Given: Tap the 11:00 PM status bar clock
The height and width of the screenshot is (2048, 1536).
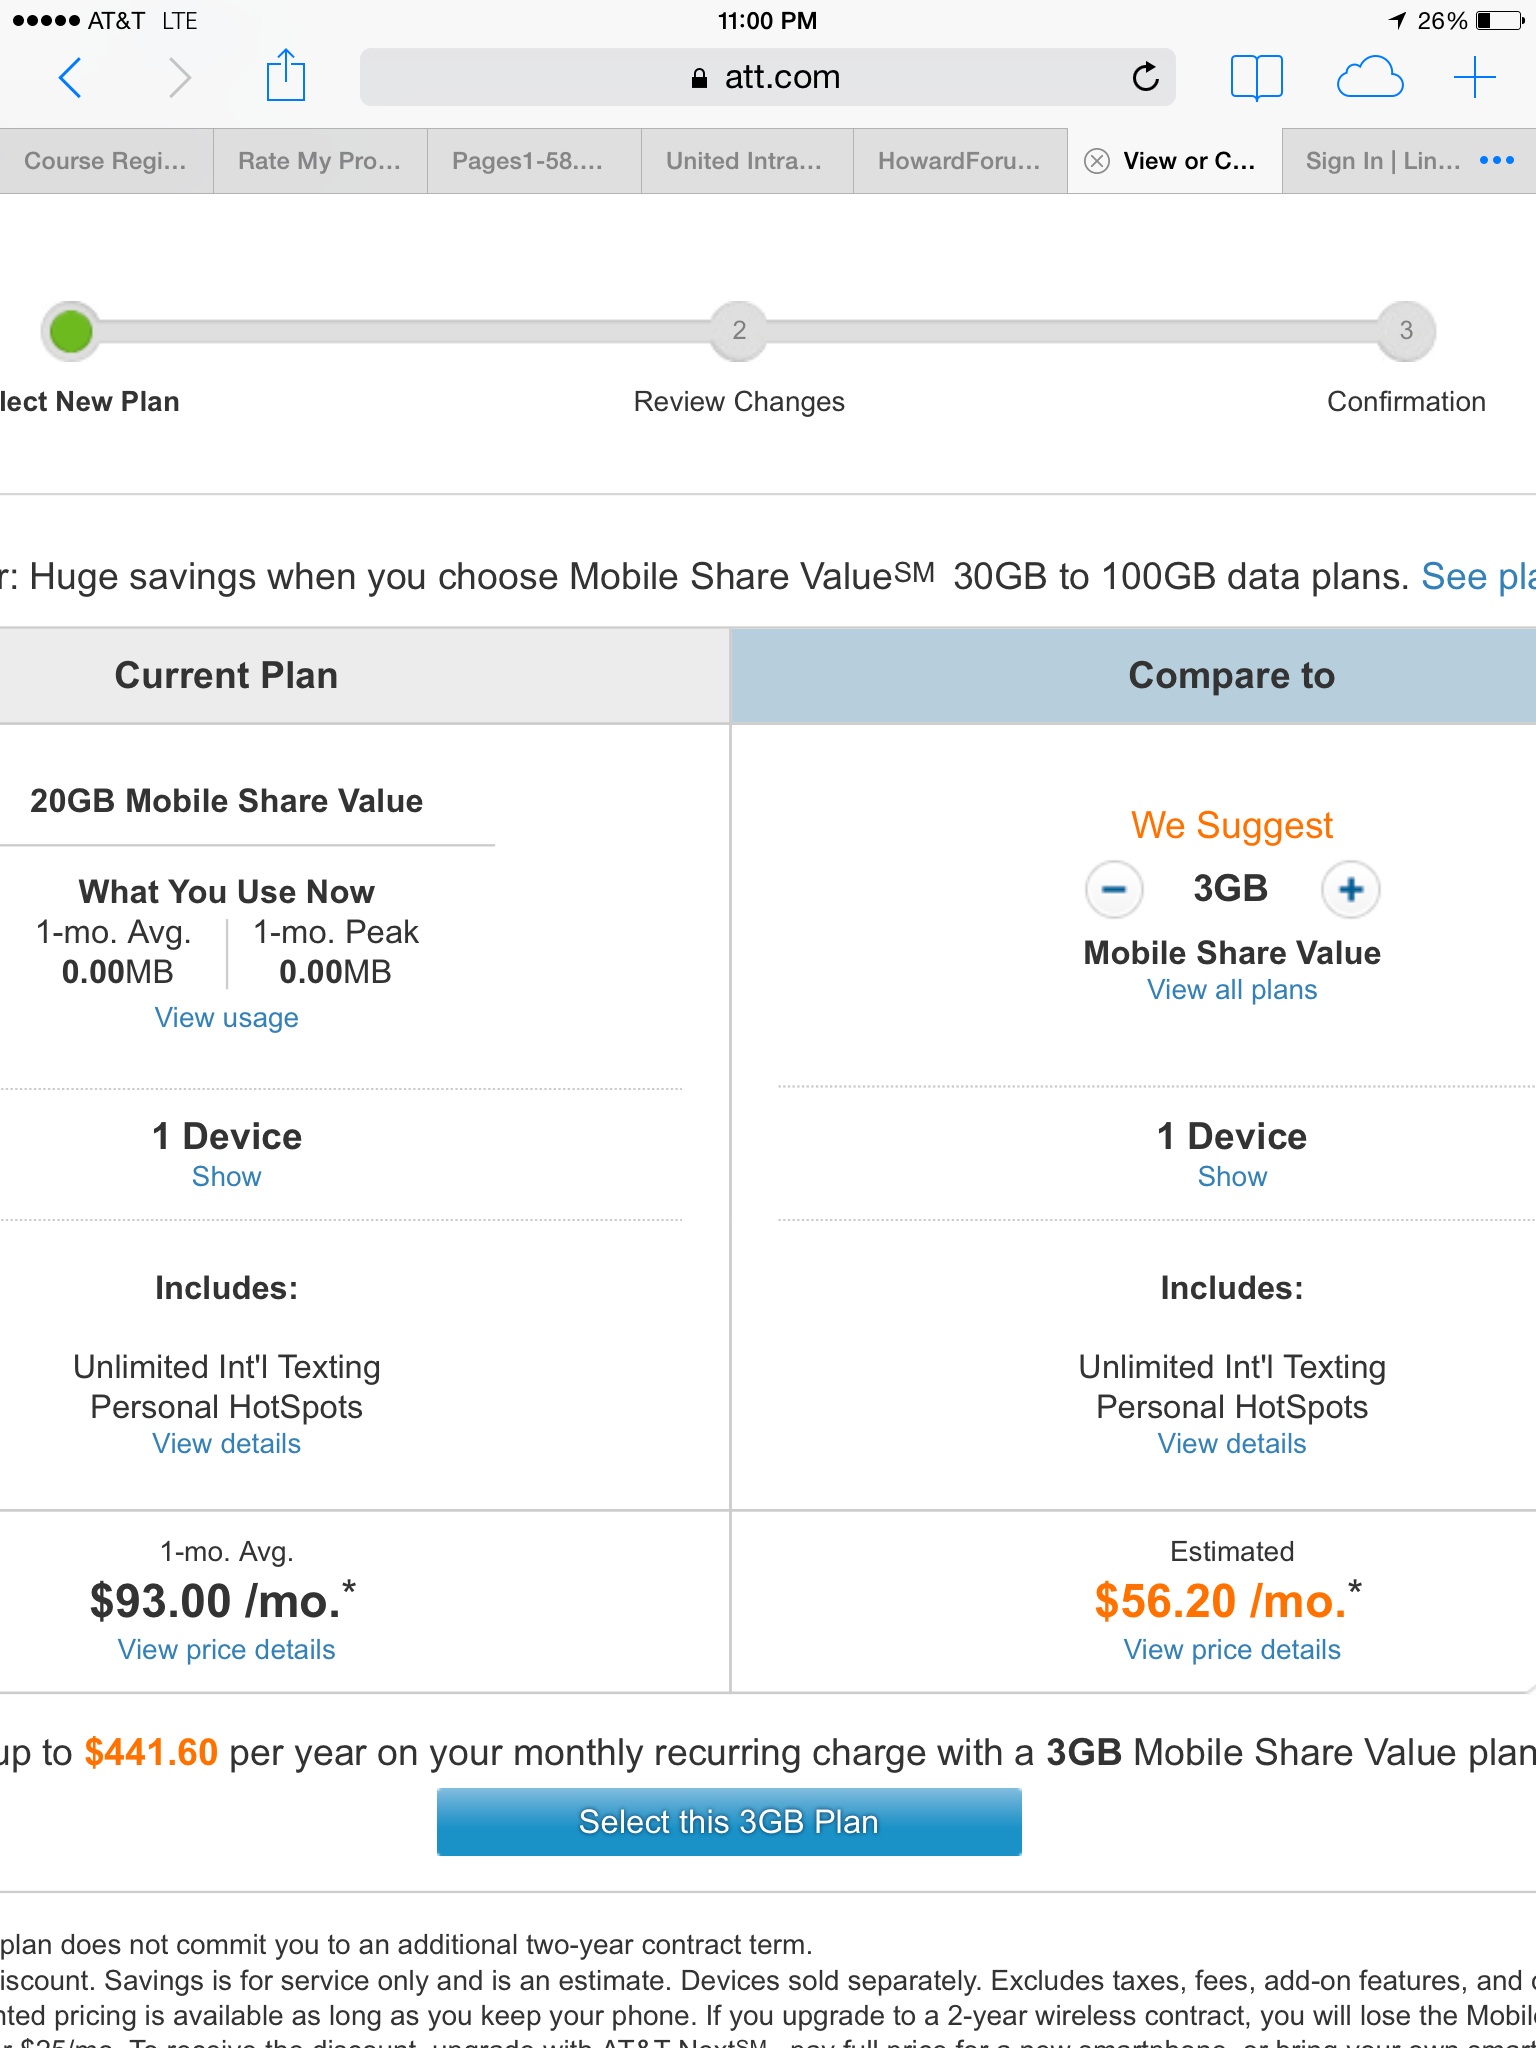Looking at the screenshot, I should pos(767,21).
